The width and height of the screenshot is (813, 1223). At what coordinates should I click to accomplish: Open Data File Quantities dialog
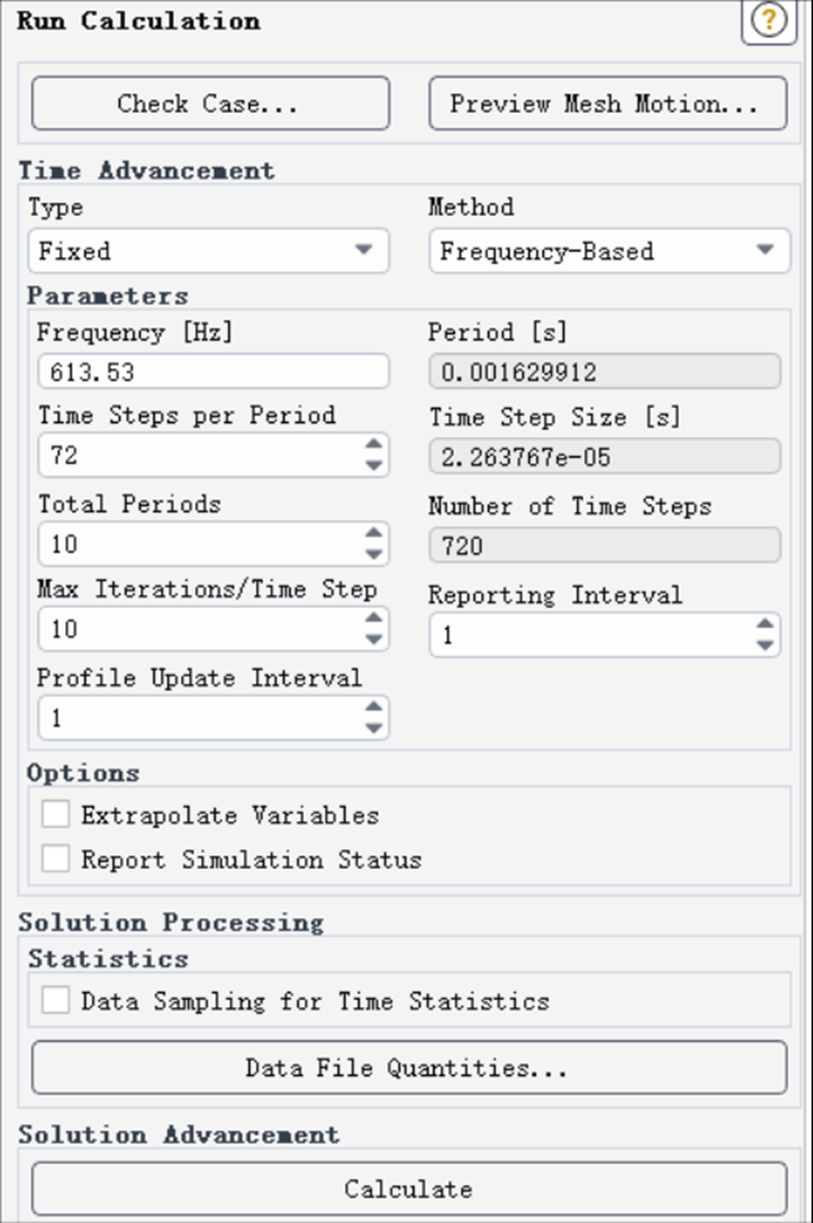tap(409, 1068)
